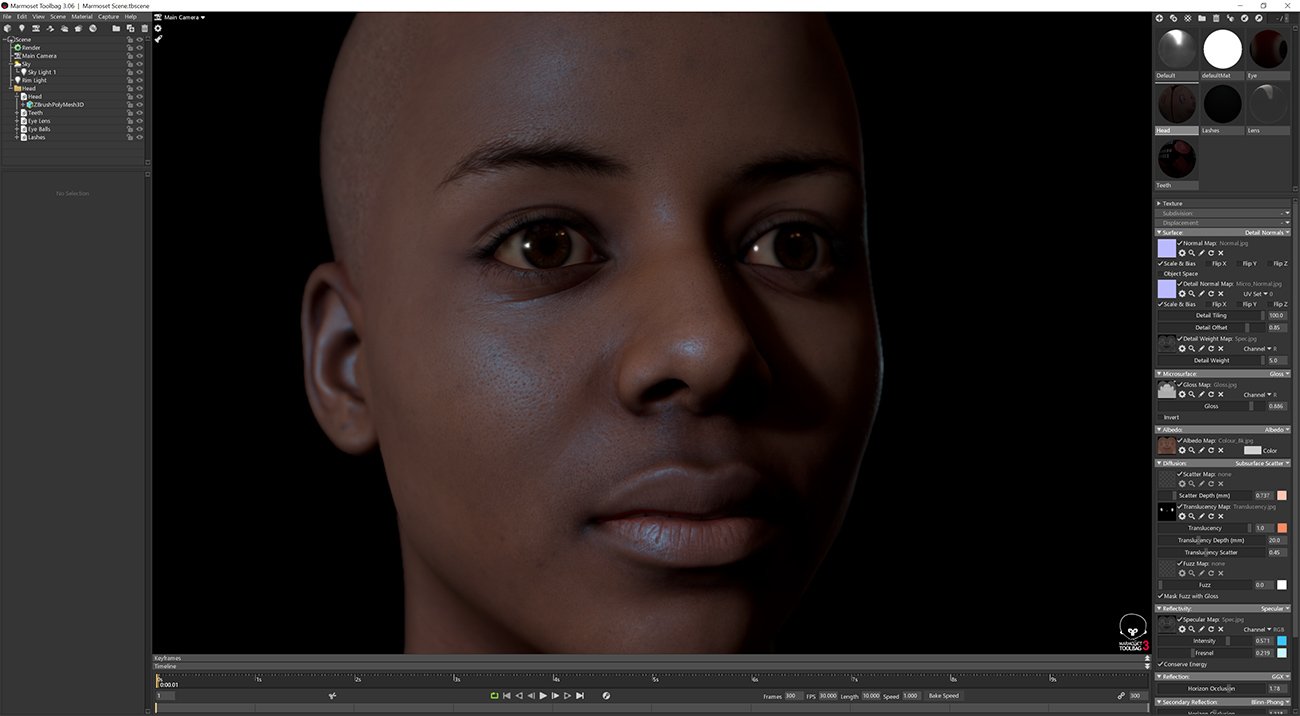The width and height of the screenshot is (1300, 716).
Task: Select the add camera icon in the toolbar
Action: tap(35, 29)
